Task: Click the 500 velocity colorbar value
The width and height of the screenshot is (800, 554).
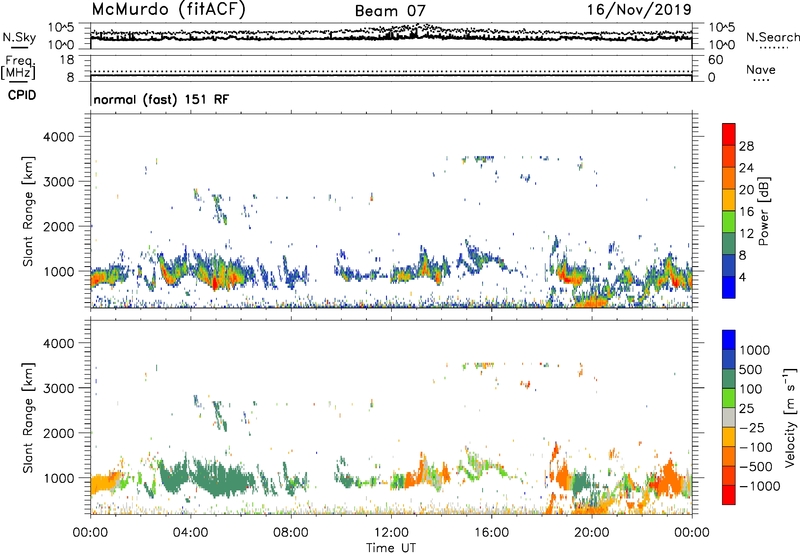Action: [751, 370]
